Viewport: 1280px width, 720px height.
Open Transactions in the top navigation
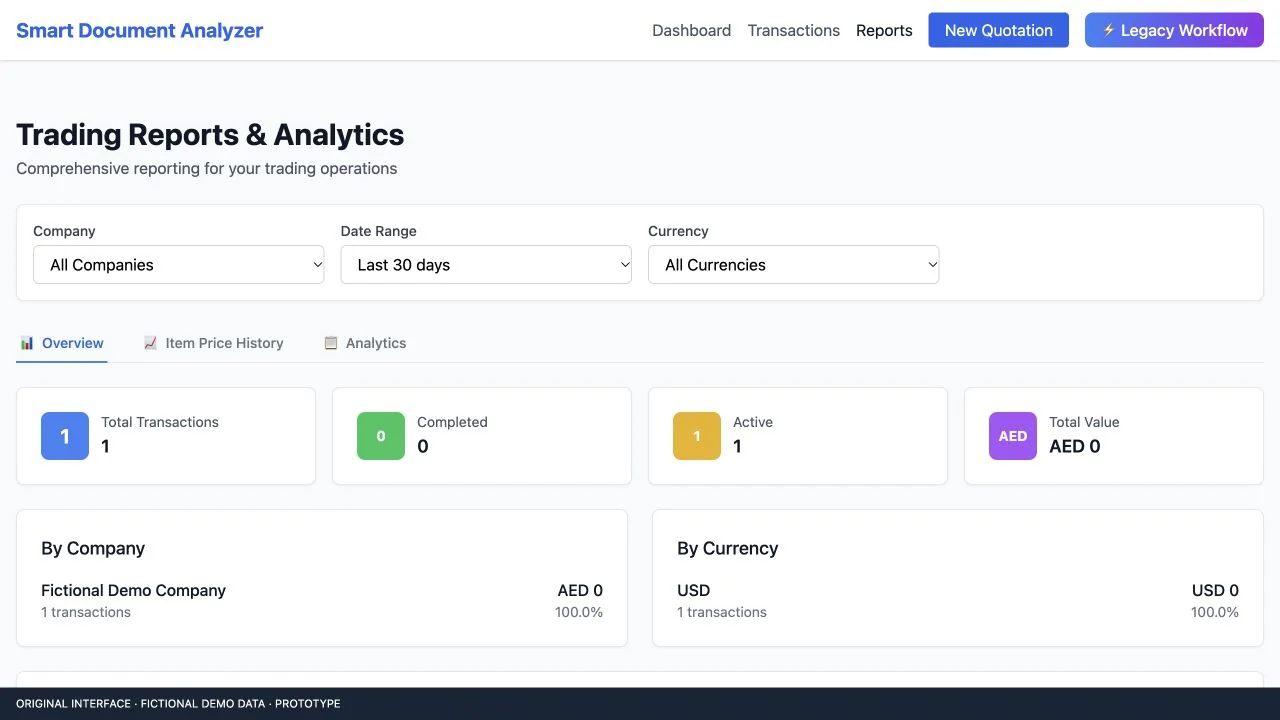click(x=794, y=30)
